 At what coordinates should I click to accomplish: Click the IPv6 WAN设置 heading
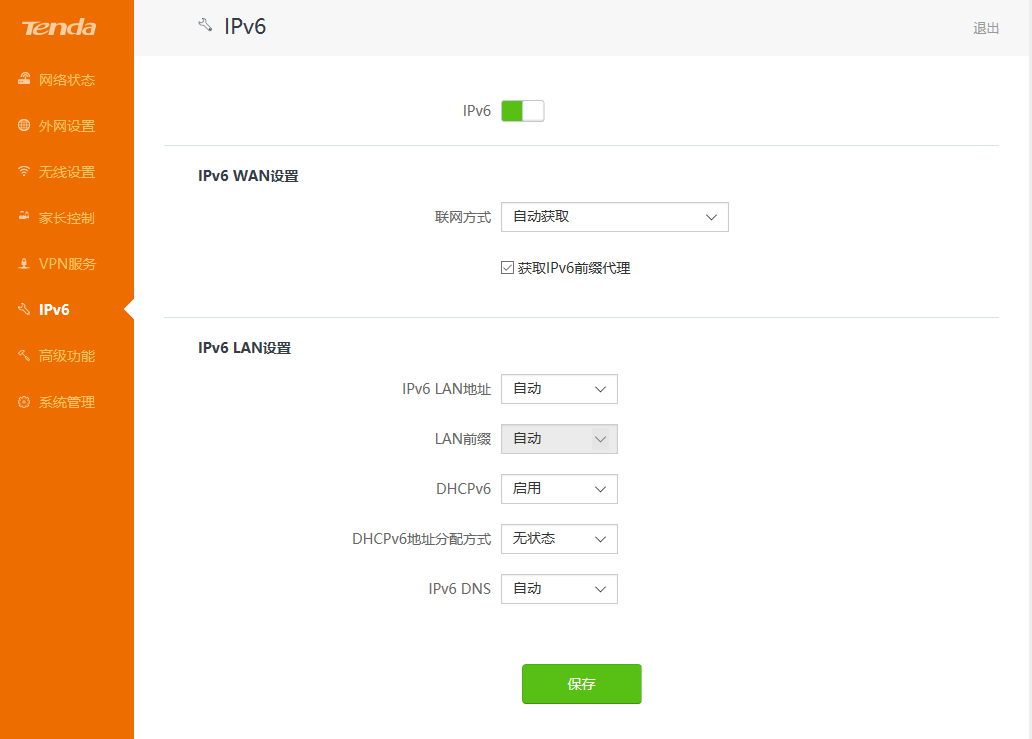click(x=248, y=176)
